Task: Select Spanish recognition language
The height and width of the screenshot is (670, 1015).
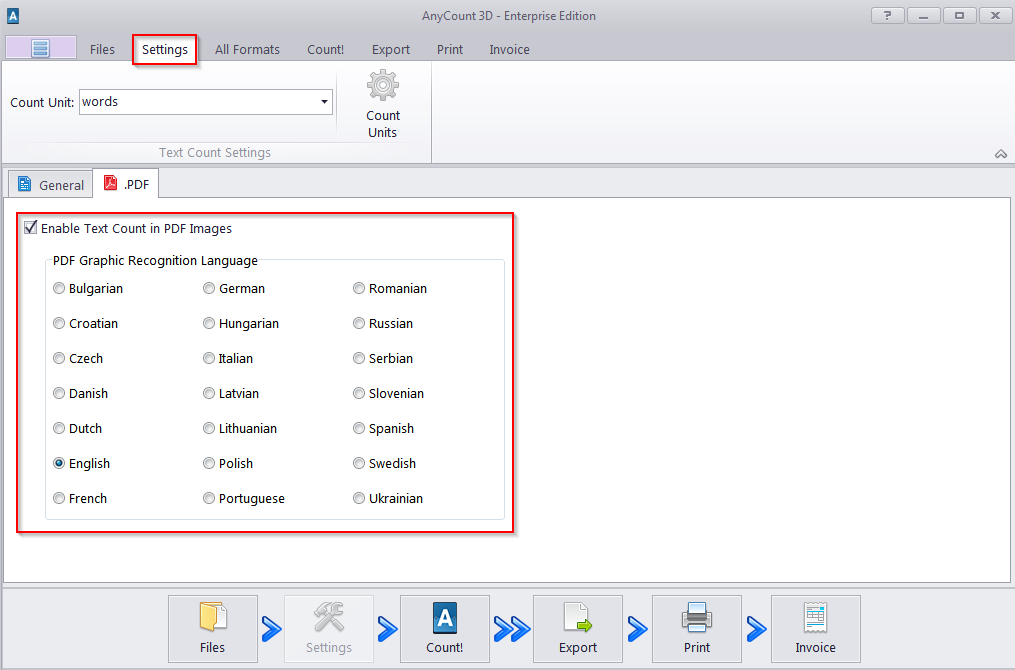Action: 384,428
